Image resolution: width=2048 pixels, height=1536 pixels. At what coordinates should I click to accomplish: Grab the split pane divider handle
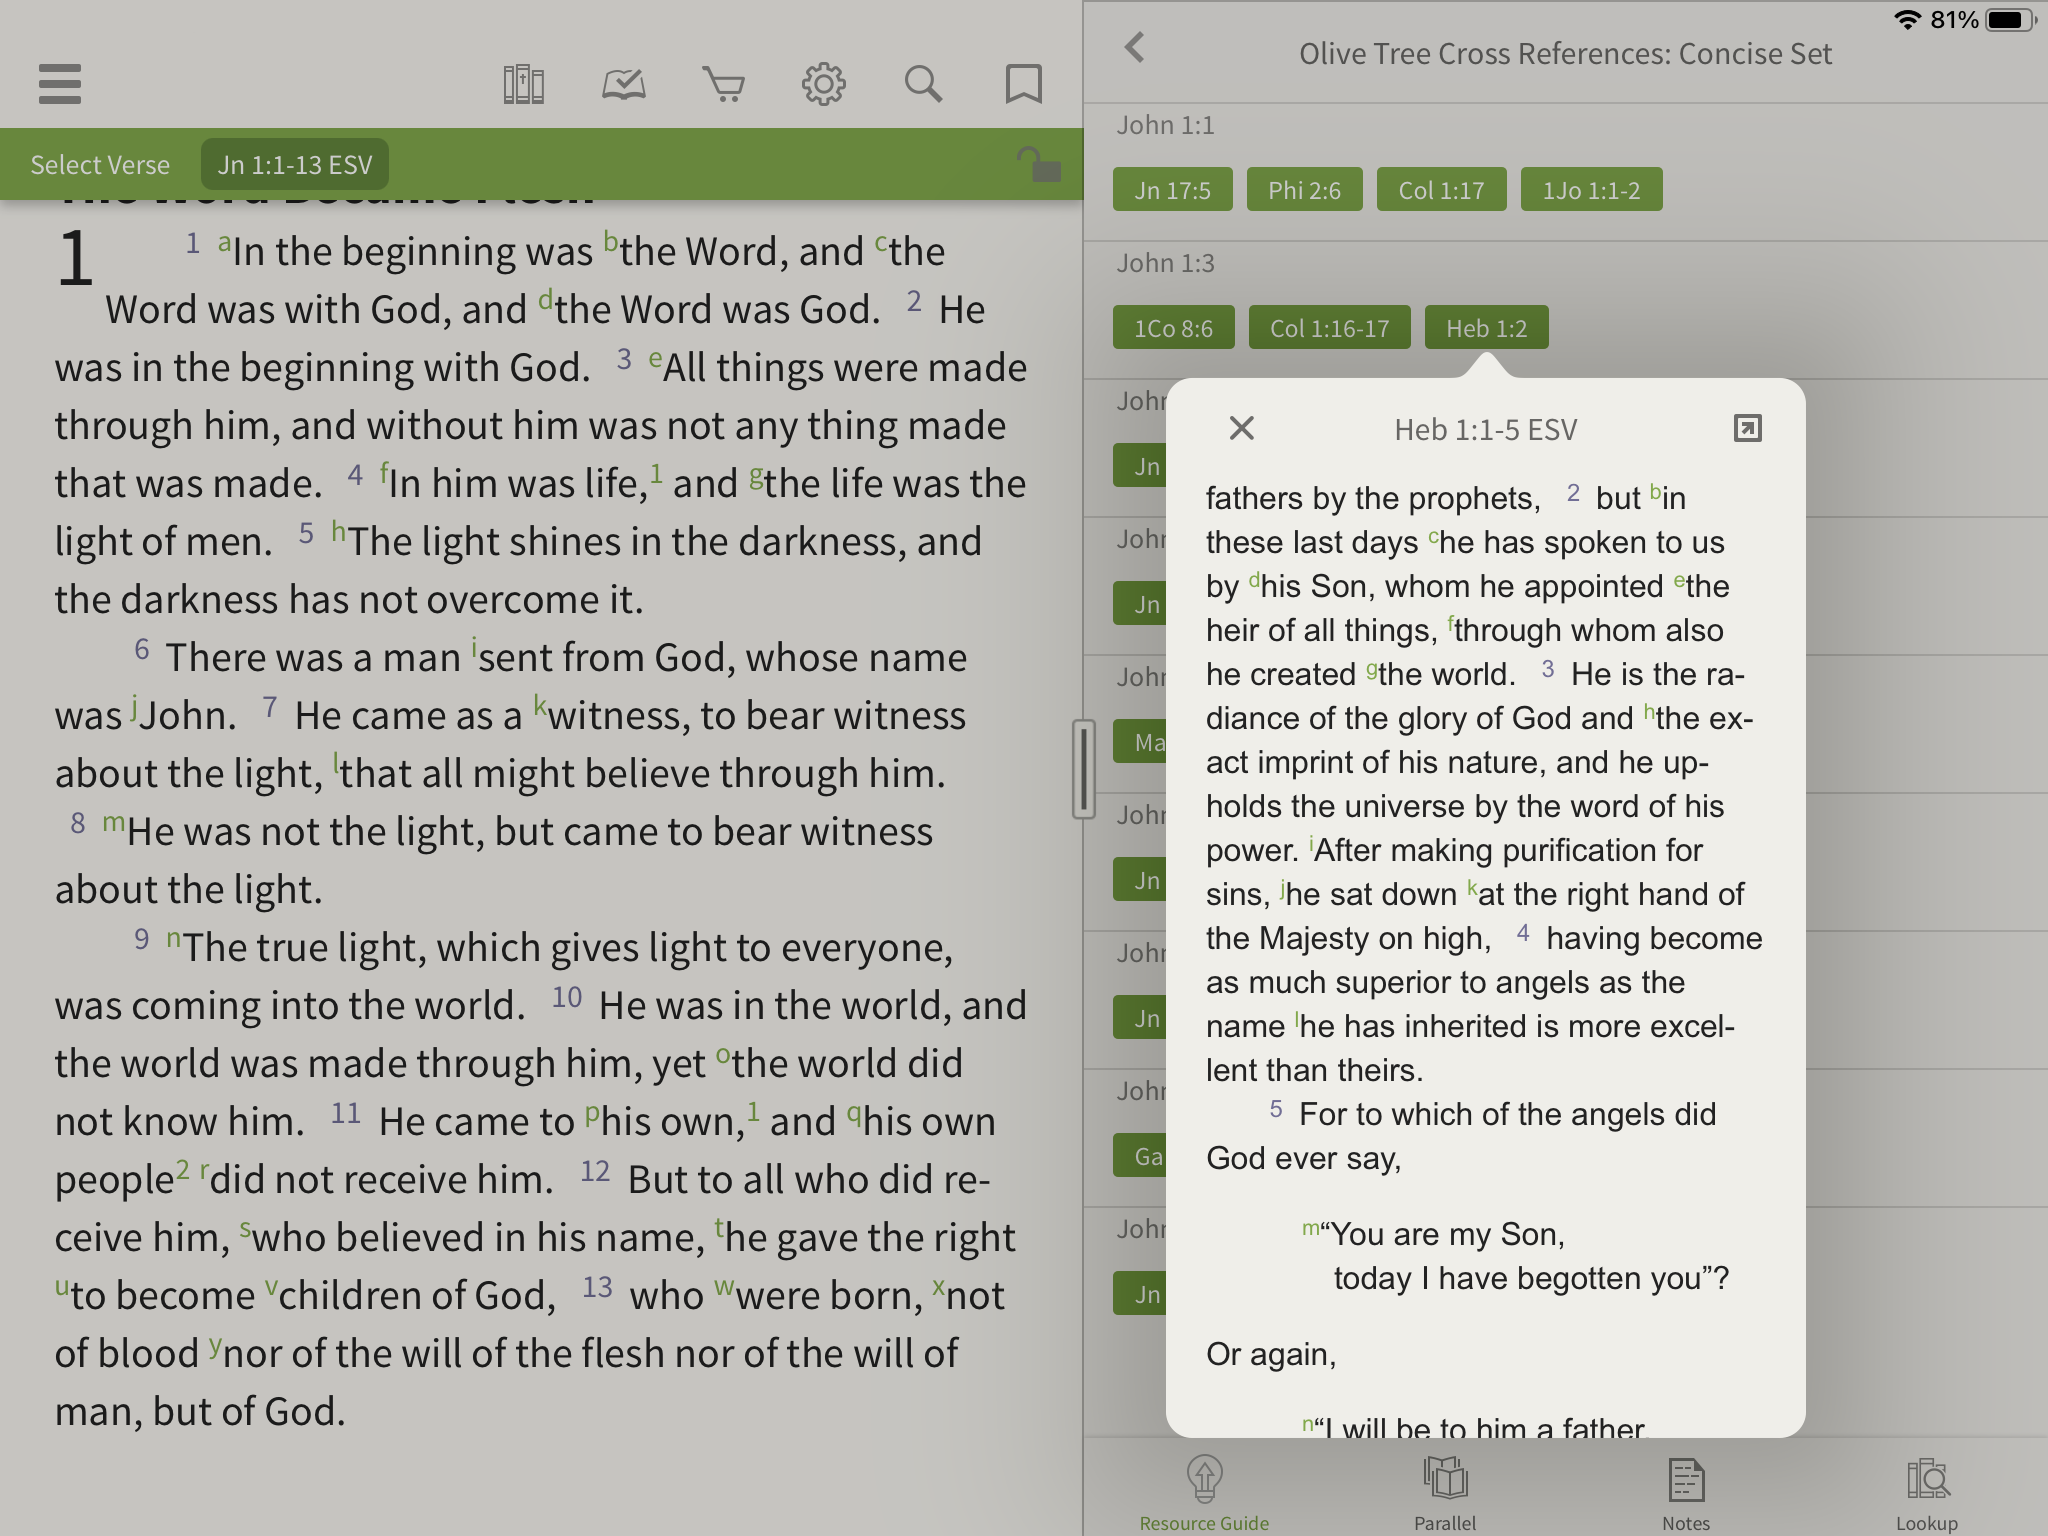(x=1083, y=768)
